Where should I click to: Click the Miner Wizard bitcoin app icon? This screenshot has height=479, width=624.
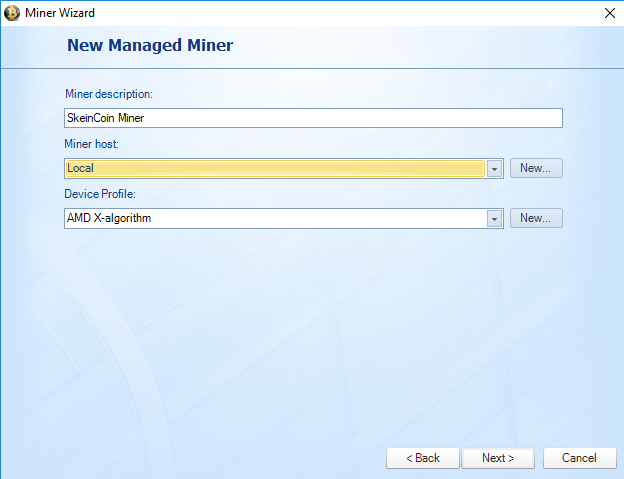[12, 13]
